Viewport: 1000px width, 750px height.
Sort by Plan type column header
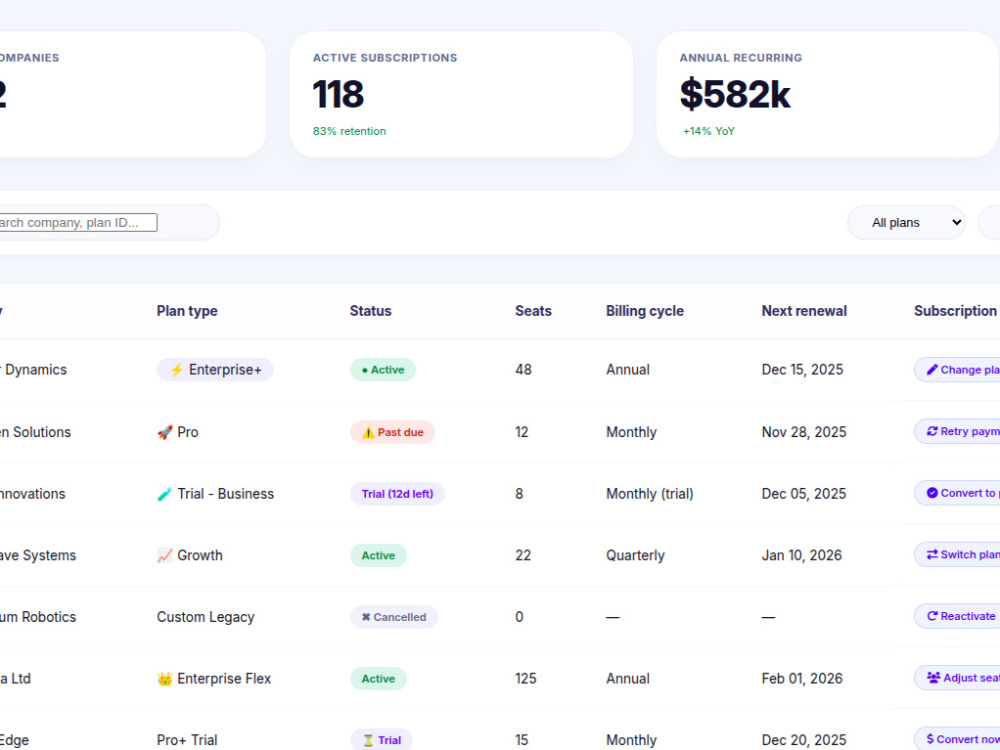[187, 311]
